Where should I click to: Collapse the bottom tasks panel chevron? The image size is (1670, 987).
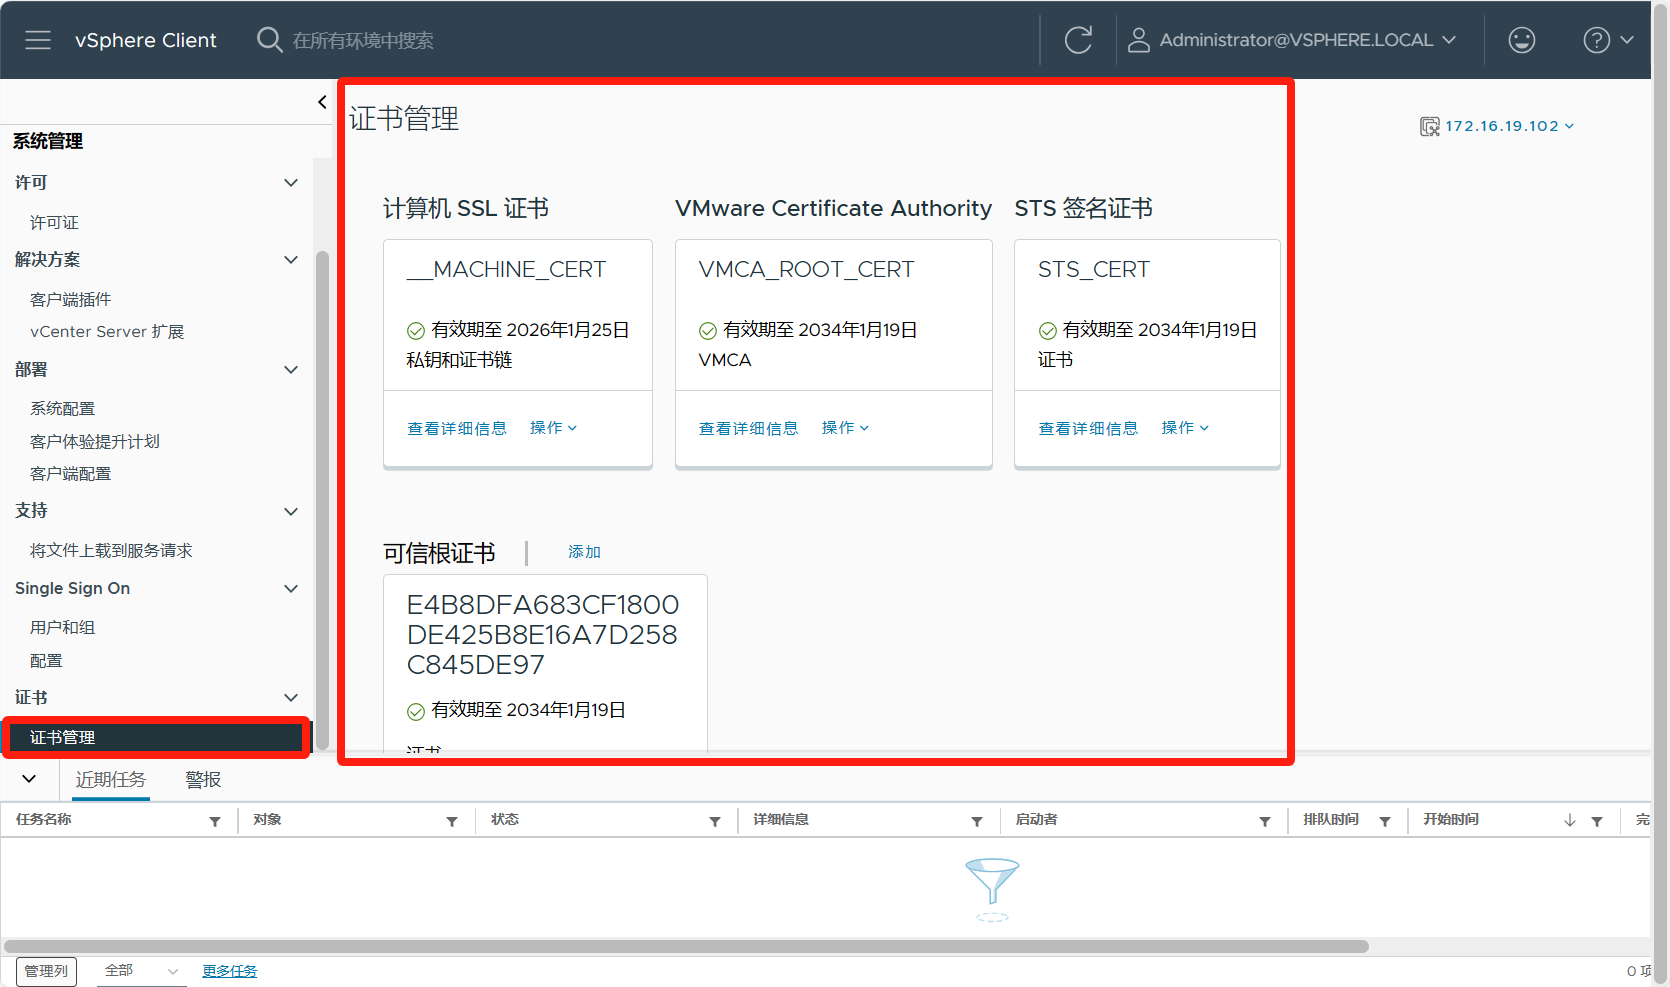coord(29,779)
